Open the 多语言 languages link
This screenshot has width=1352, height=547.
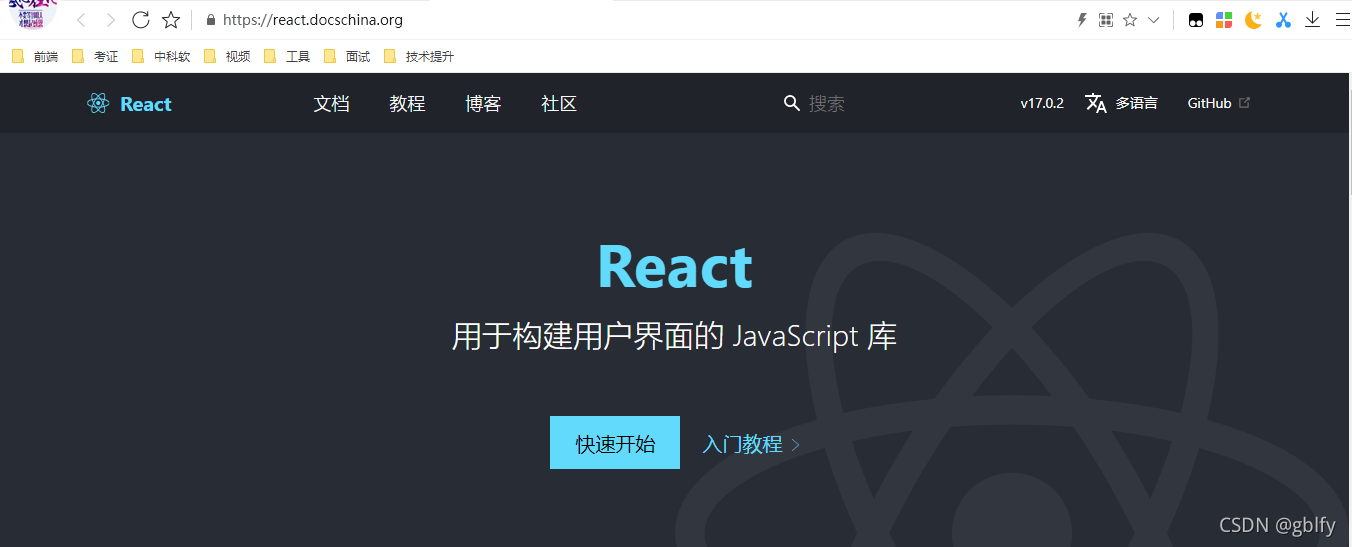[1137, 103]
